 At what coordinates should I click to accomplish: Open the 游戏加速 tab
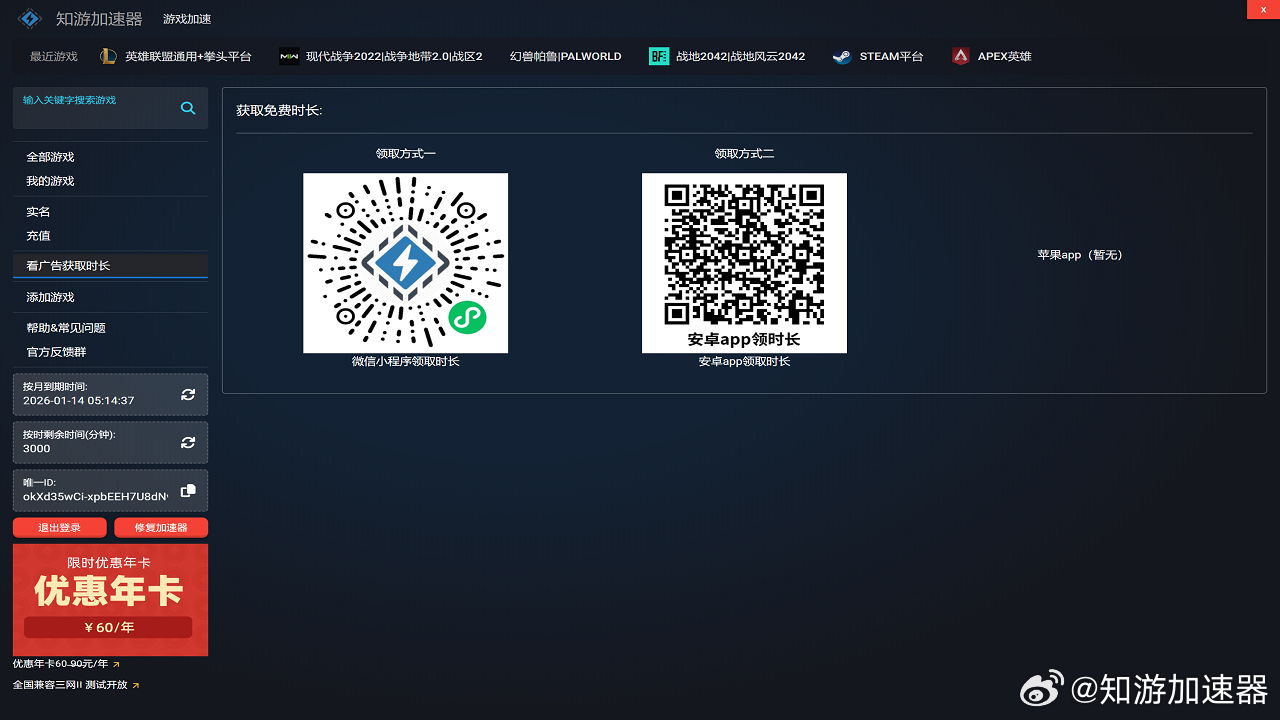tap(187, 19)
